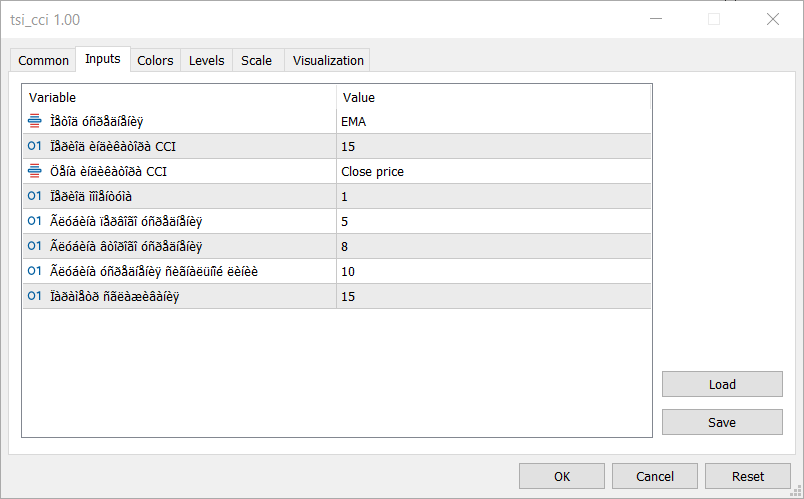Click the integer icon in the value 5 row
804x499 pixels.
pos(35,222)
